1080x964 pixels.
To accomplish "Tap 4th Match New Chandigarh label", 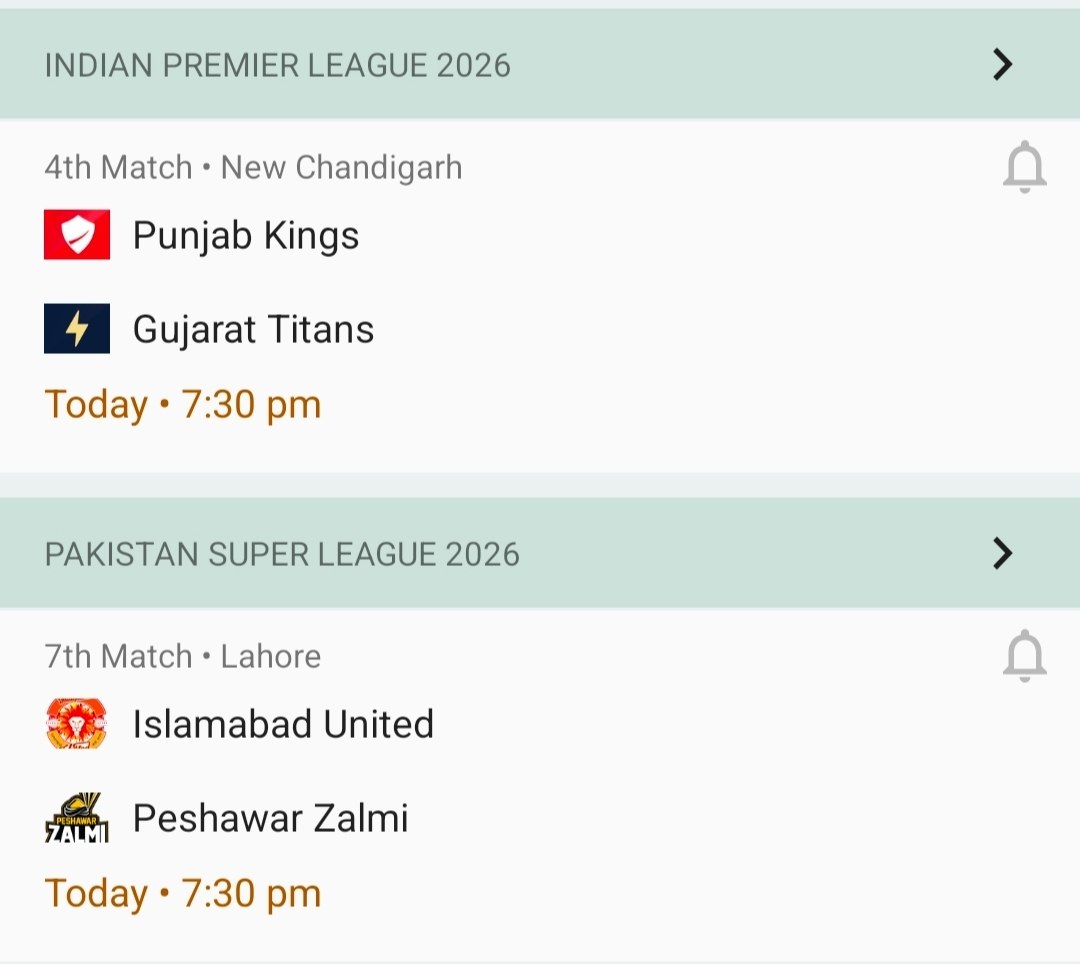I will pyautogui.click(x=253, y=168).
